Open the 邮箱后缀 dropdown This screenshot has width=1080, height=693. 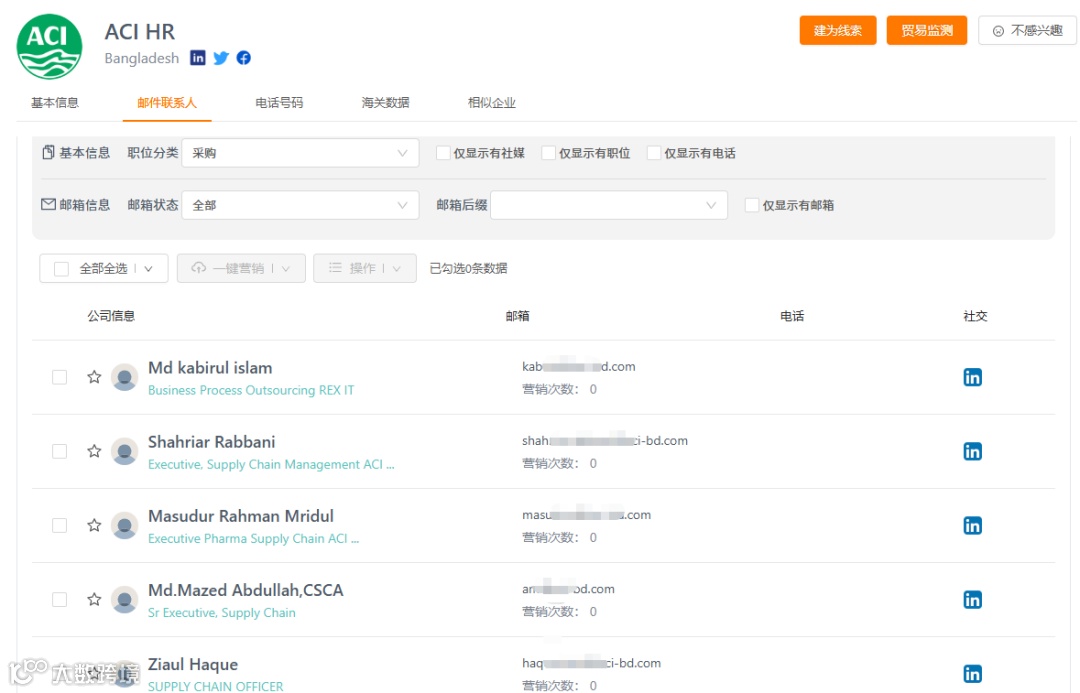point(609,205)
